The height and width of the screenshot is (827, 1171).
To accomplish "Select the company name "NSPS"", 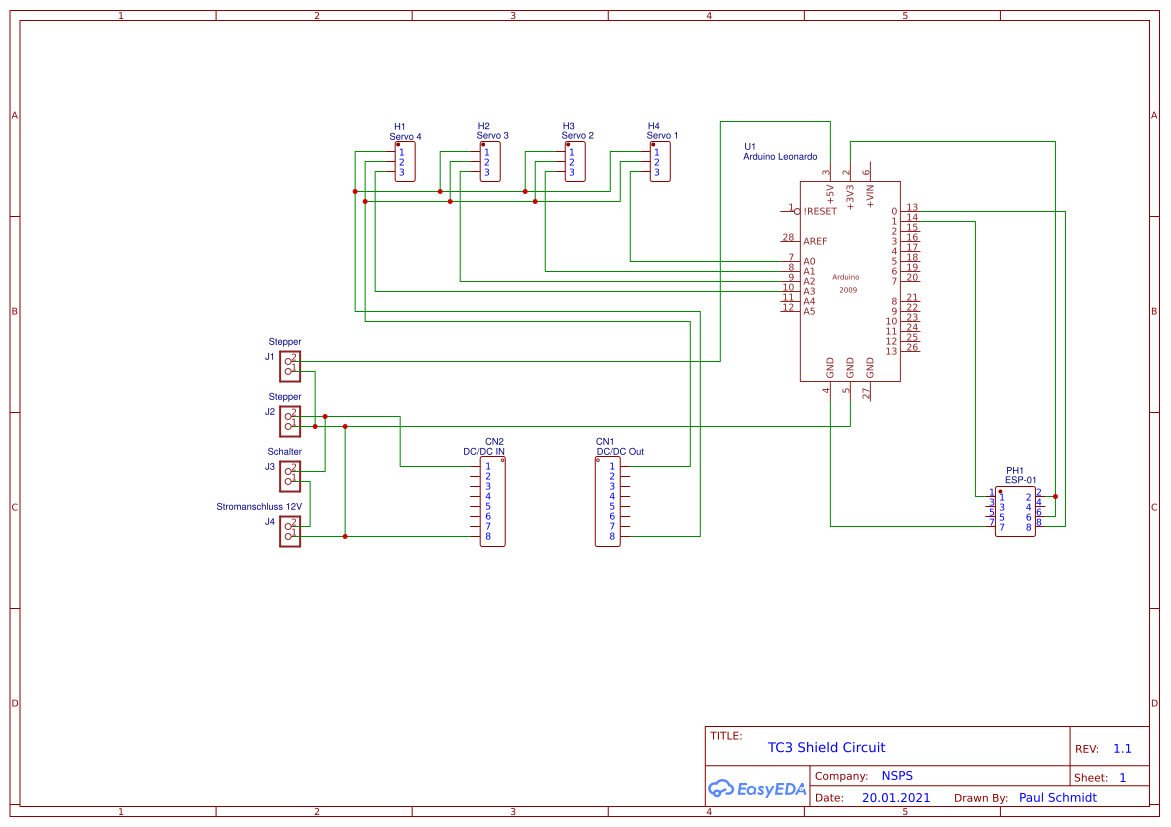I will (897, 776).
